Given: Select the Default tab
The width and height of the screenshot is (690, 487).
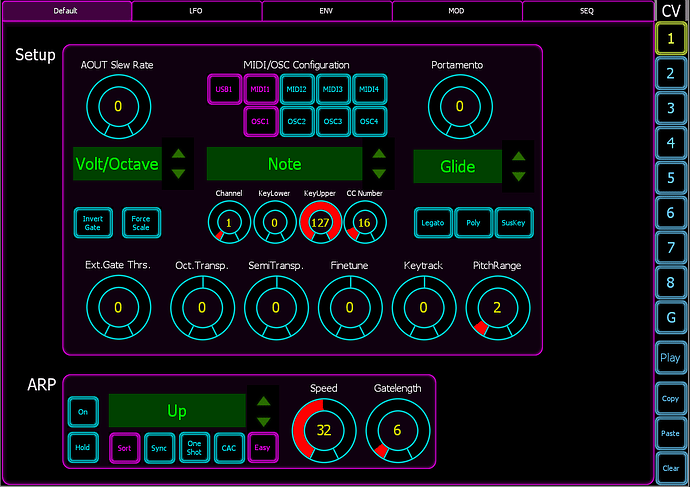Looking at the screenshot, I should 66,11.
